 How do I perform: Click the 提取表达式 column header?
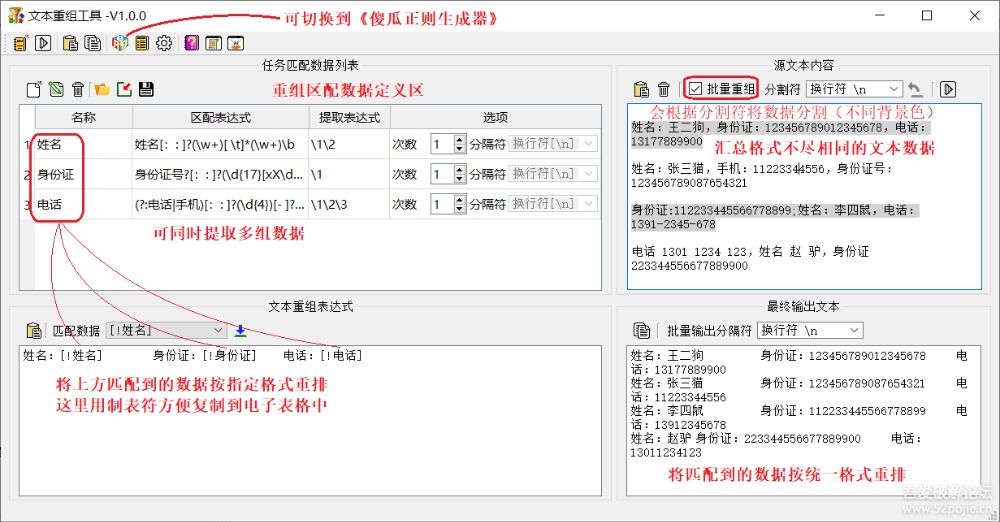click(349, 117)
